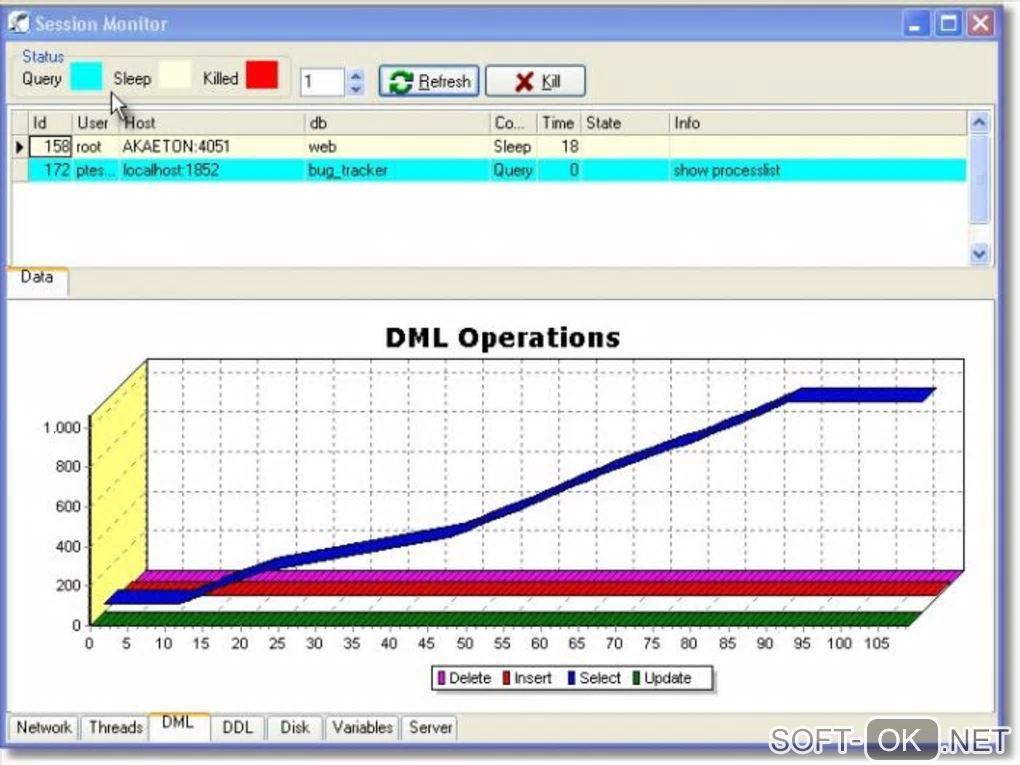
Task: Open the Data tab
Action: pos(36,278)
